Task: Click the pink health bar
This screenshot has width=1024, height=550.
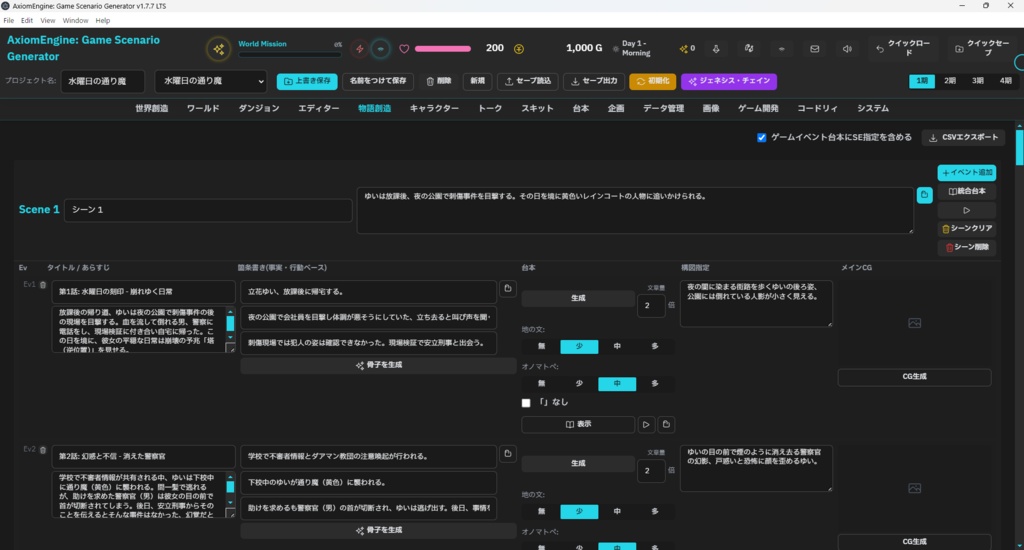Action: tap(443, 49)
